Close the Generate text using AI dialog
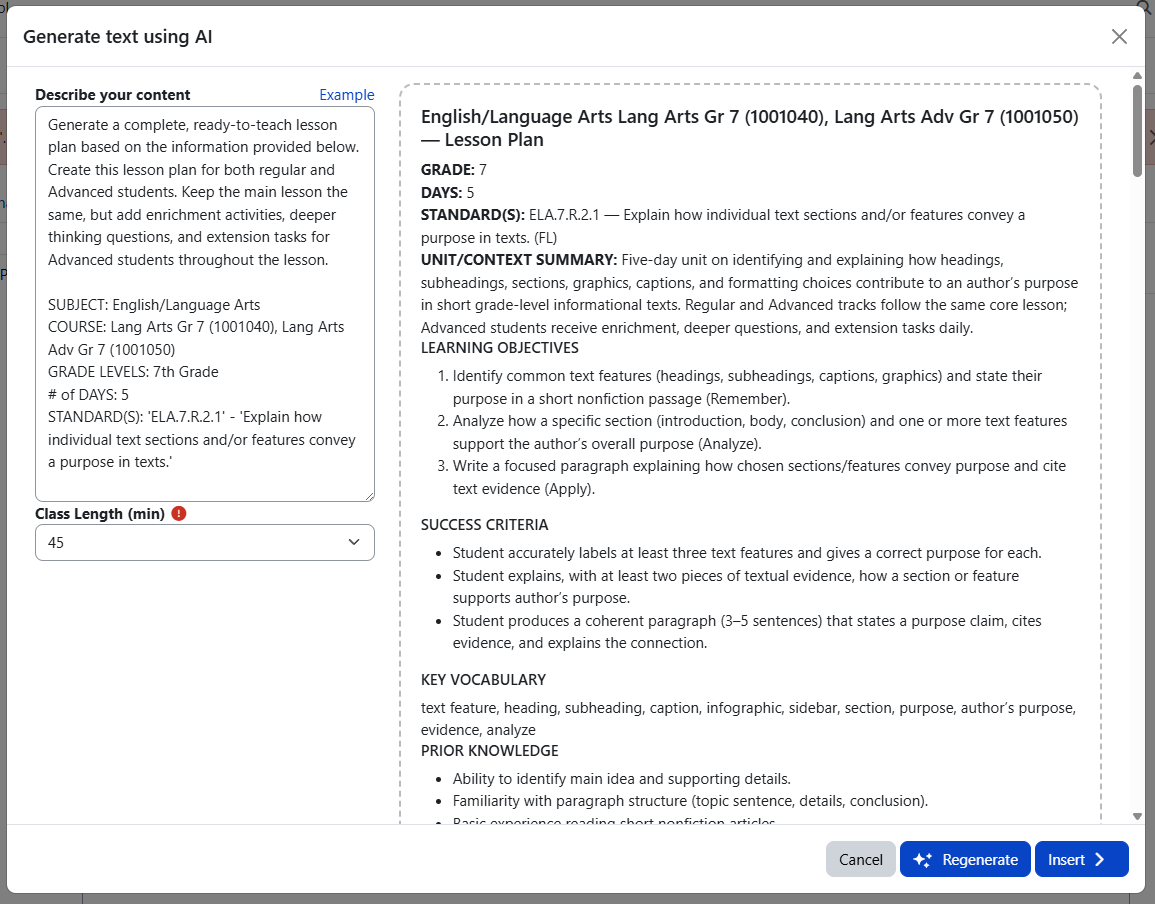The height and width of the screenshot is (904, 1155). click(1119, 37)
